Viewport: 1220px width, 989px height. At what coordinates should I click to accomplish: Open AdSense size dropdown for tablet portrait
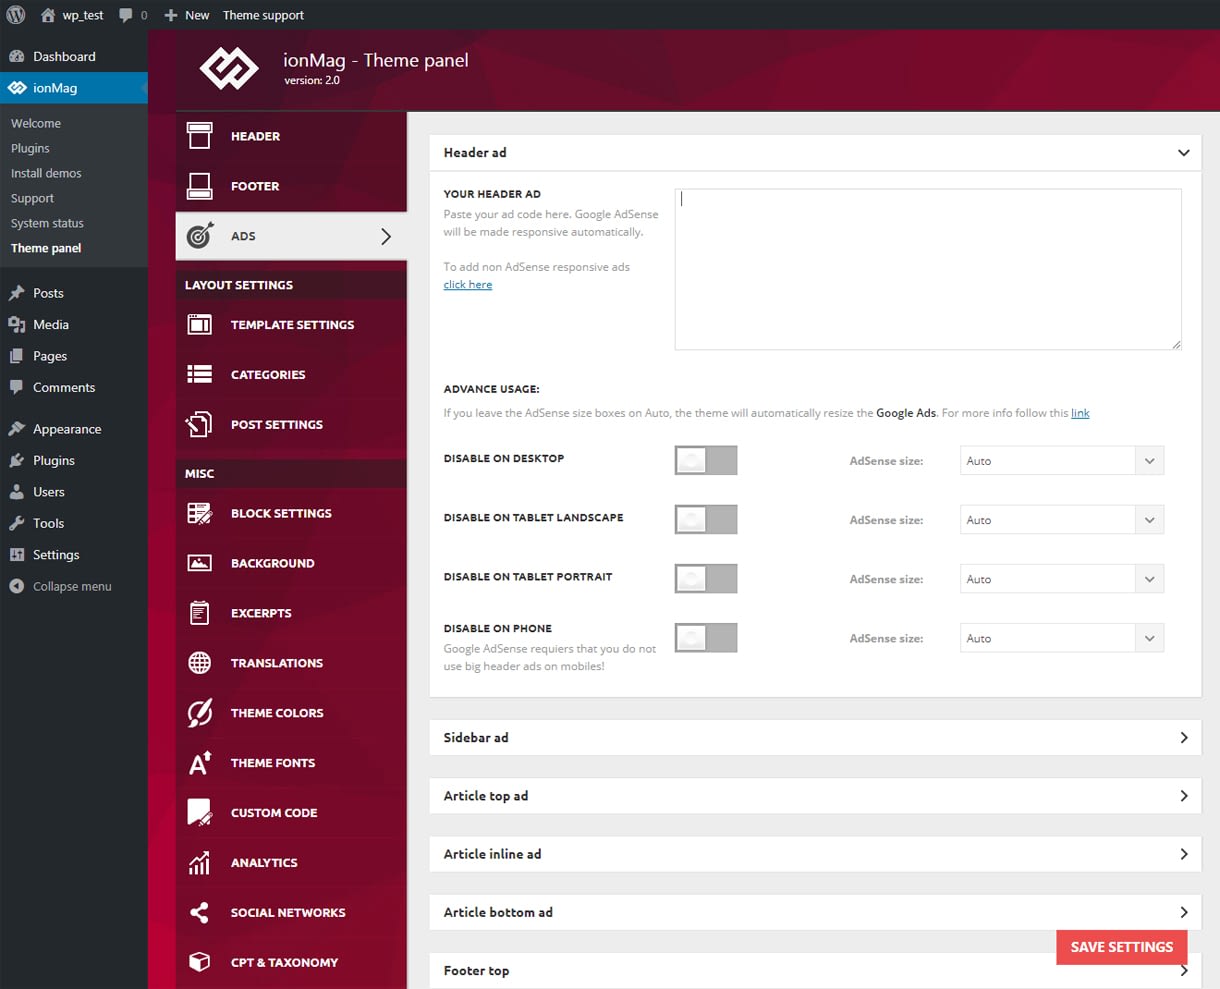[1062, 579]
